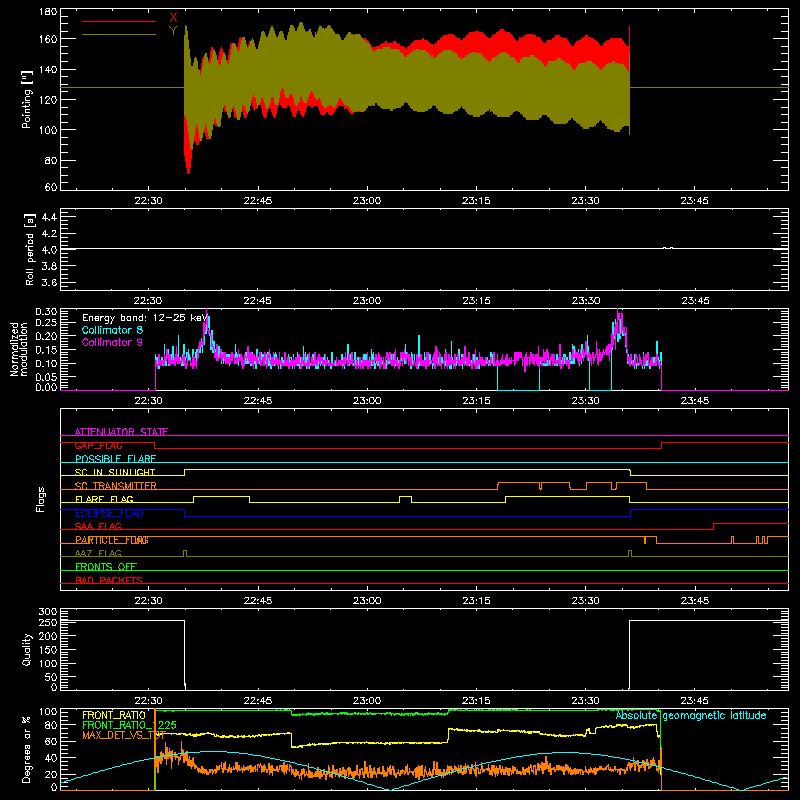The image size is (800, 800).
Task: Click 23:00 tick label under Flags plot
Action: click(367, 601)
